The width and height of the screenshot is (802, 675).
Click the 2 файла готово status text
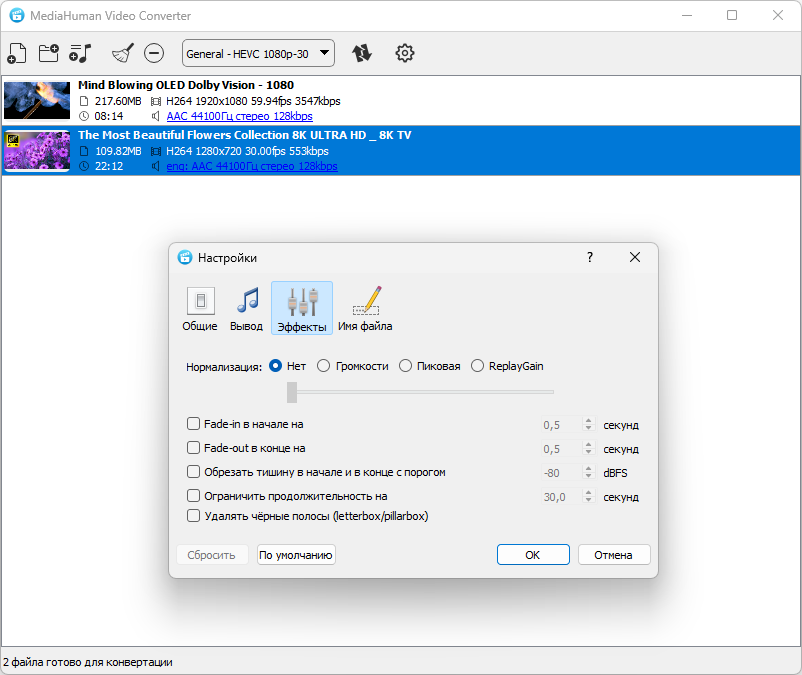[87, 662]
